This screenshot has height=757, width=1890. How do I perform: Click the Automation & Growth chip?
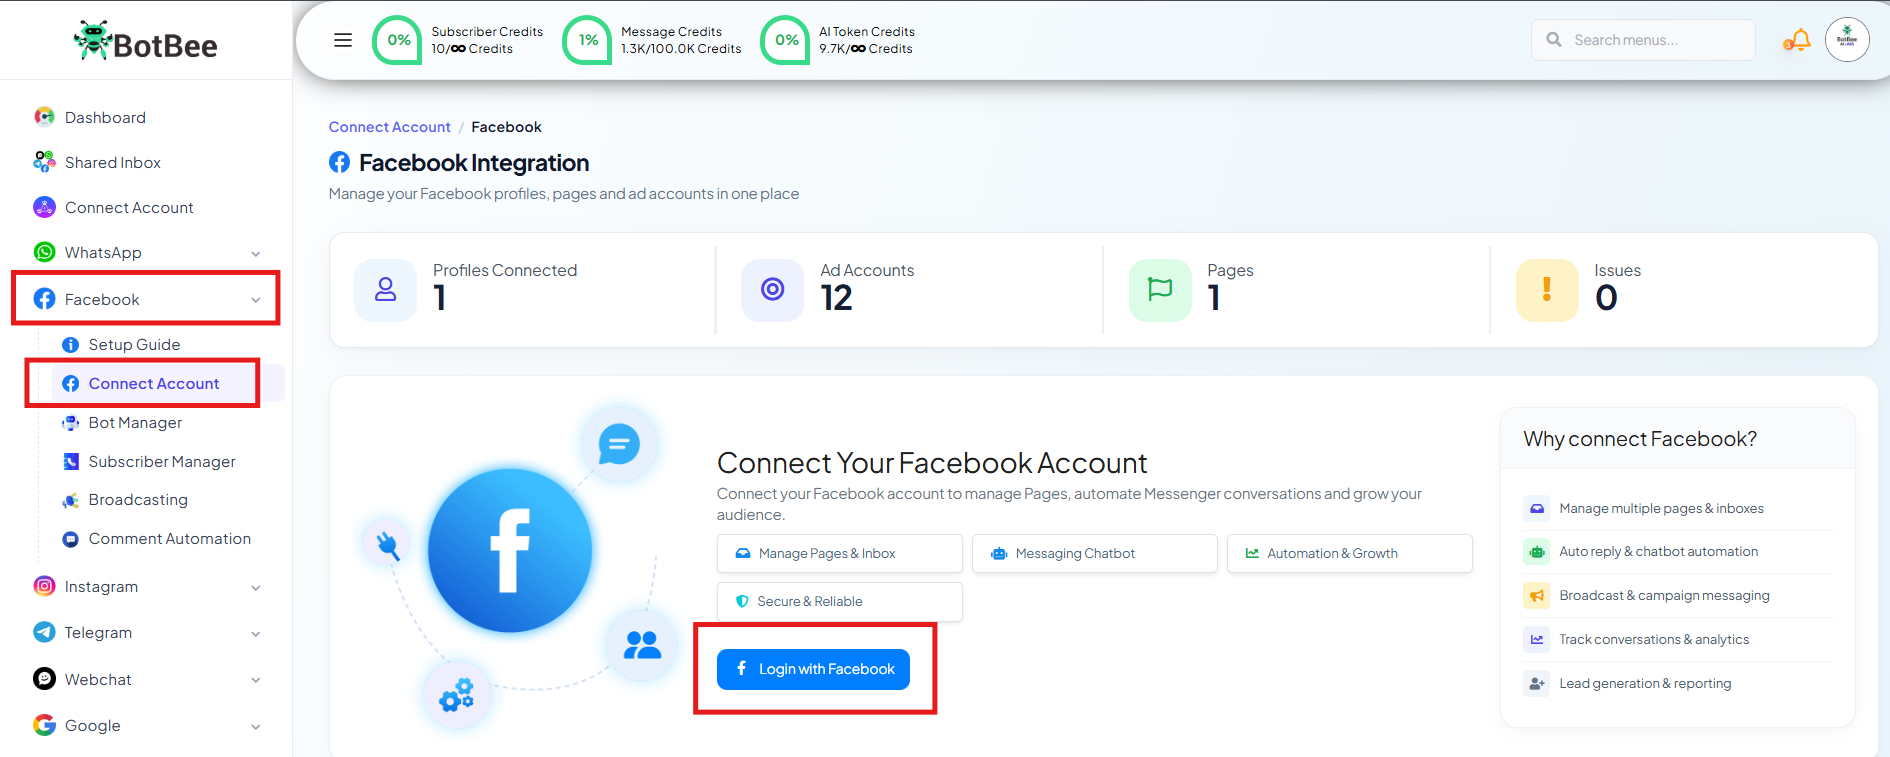pyautogui.click(x=1350, y=554)
